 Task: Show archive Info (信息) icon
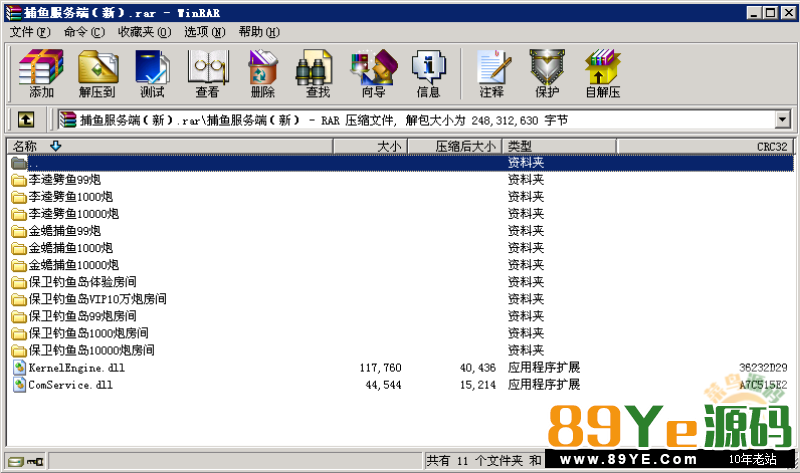[x=429, y=73]
